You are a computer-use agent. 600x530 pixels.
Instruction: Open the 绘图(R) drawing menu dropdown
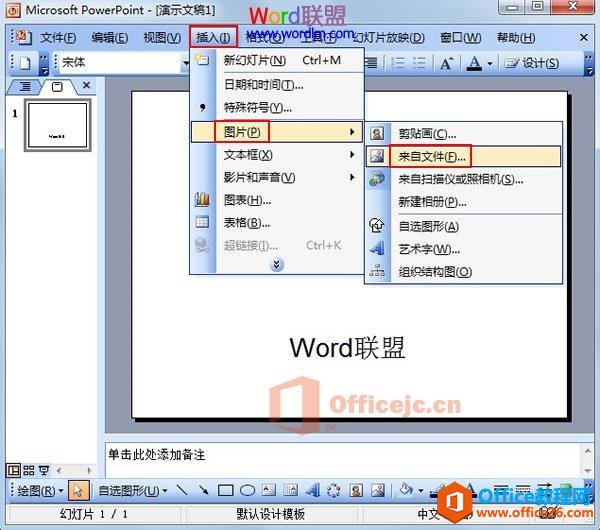40,491
